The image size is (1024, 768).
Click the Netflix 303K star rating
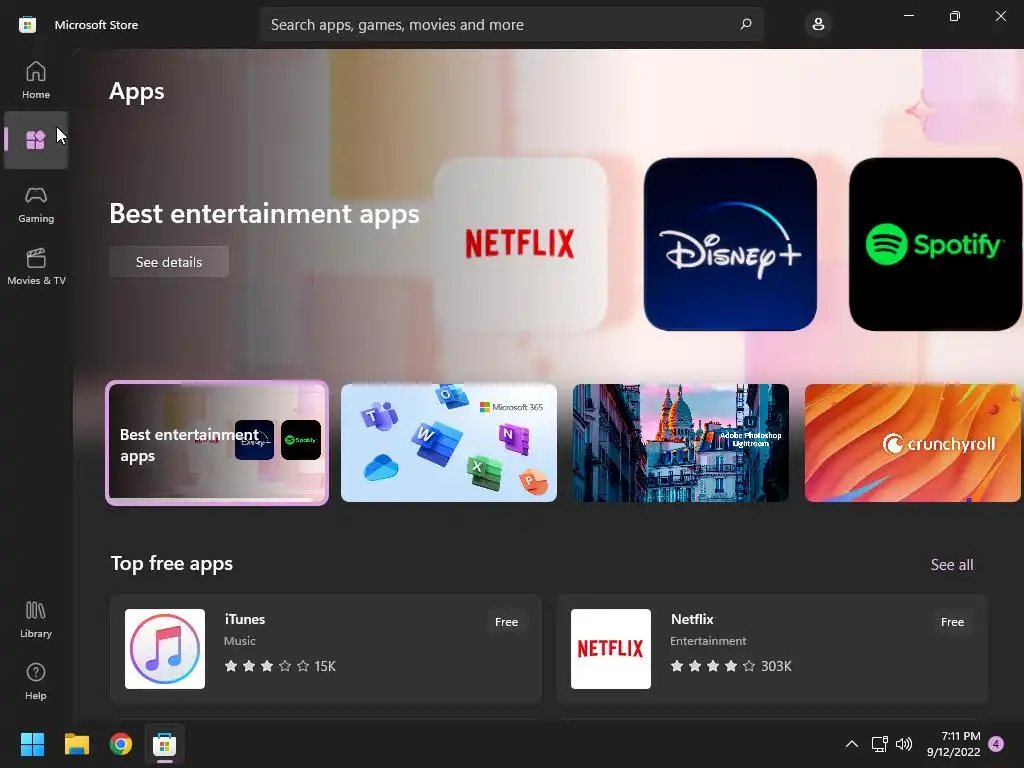(x=731, y=666)
